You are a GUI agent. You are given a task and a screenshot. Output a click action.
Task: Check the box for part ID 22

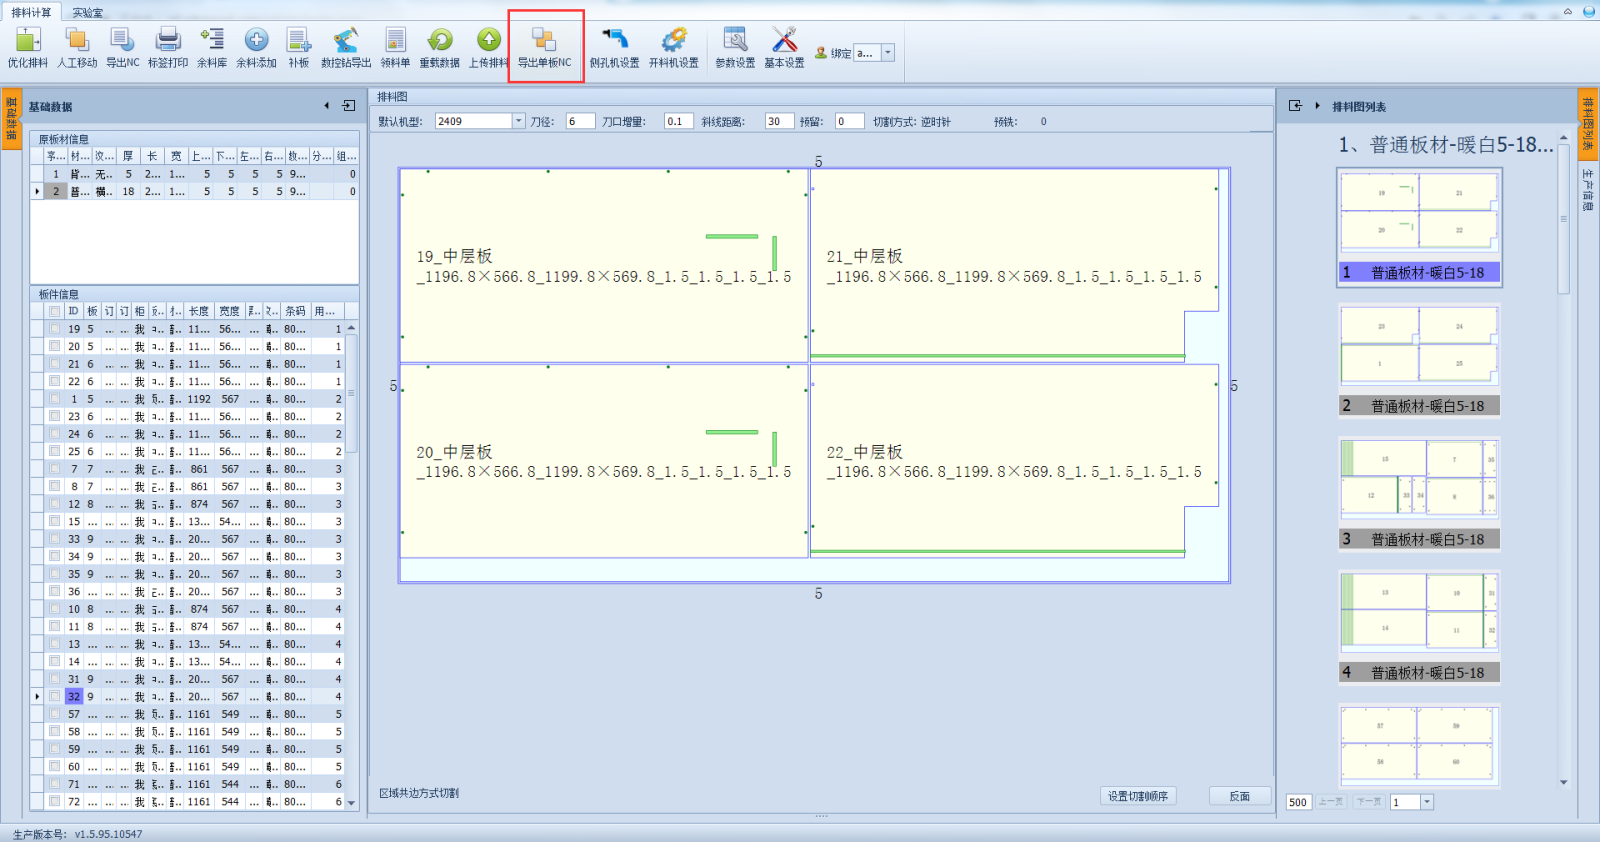coord(55,381)
